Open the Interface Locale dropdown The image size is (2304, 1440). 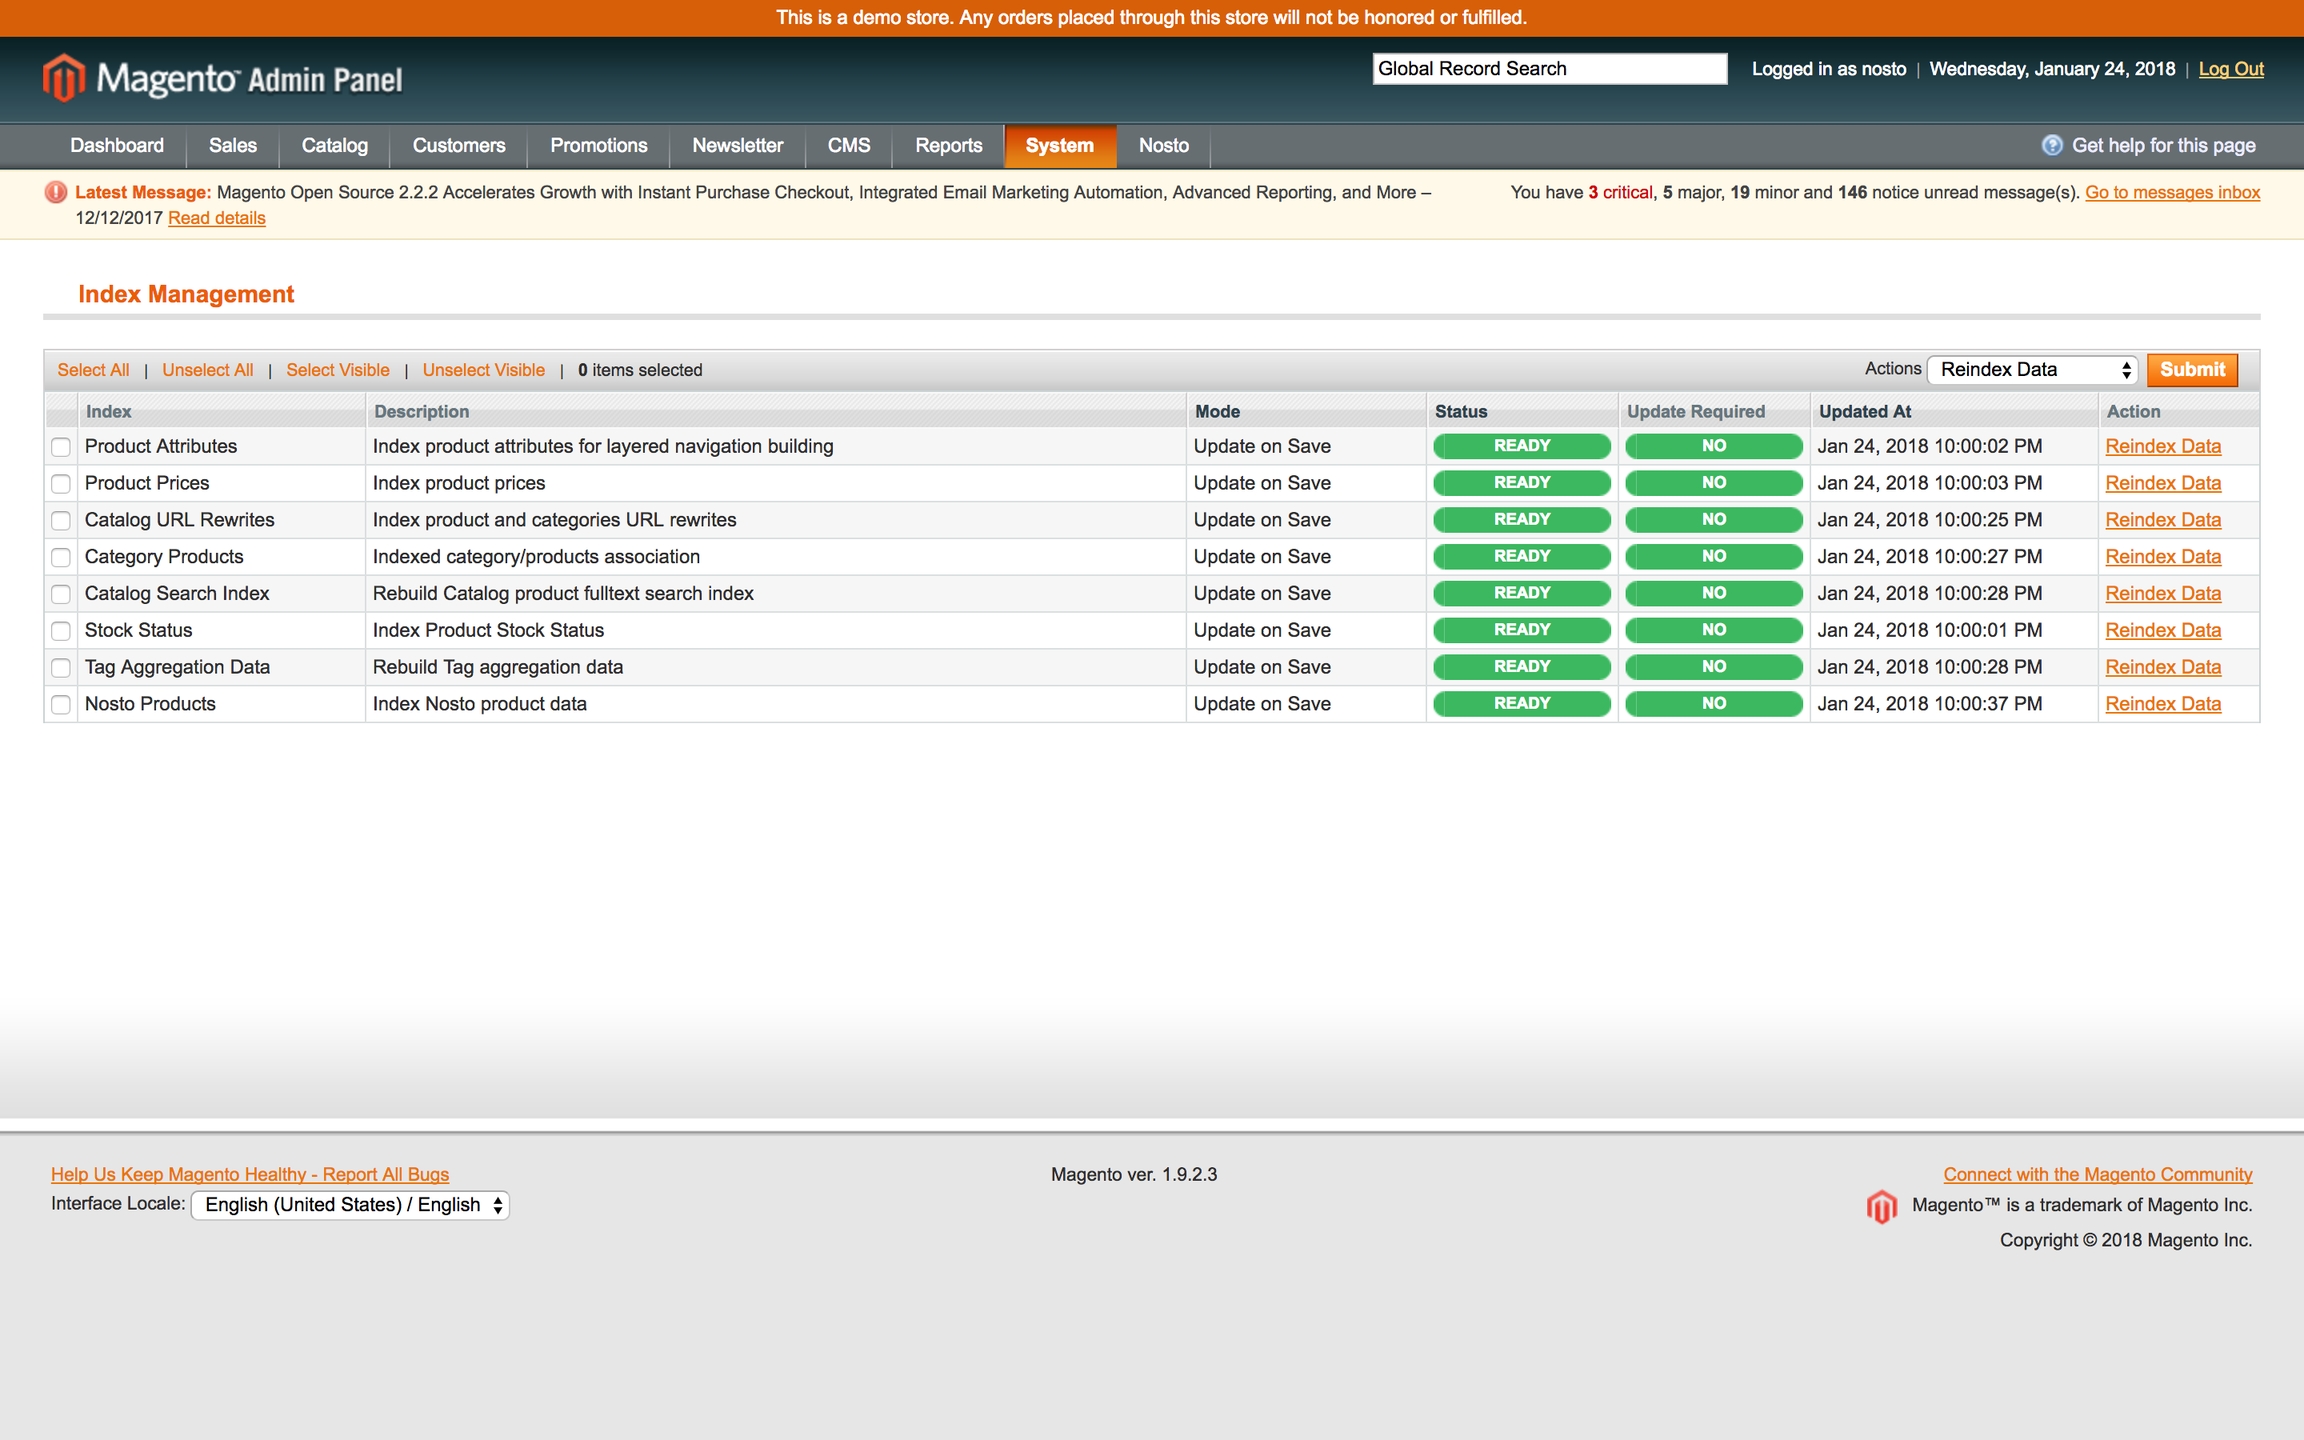pos(350,1205)
